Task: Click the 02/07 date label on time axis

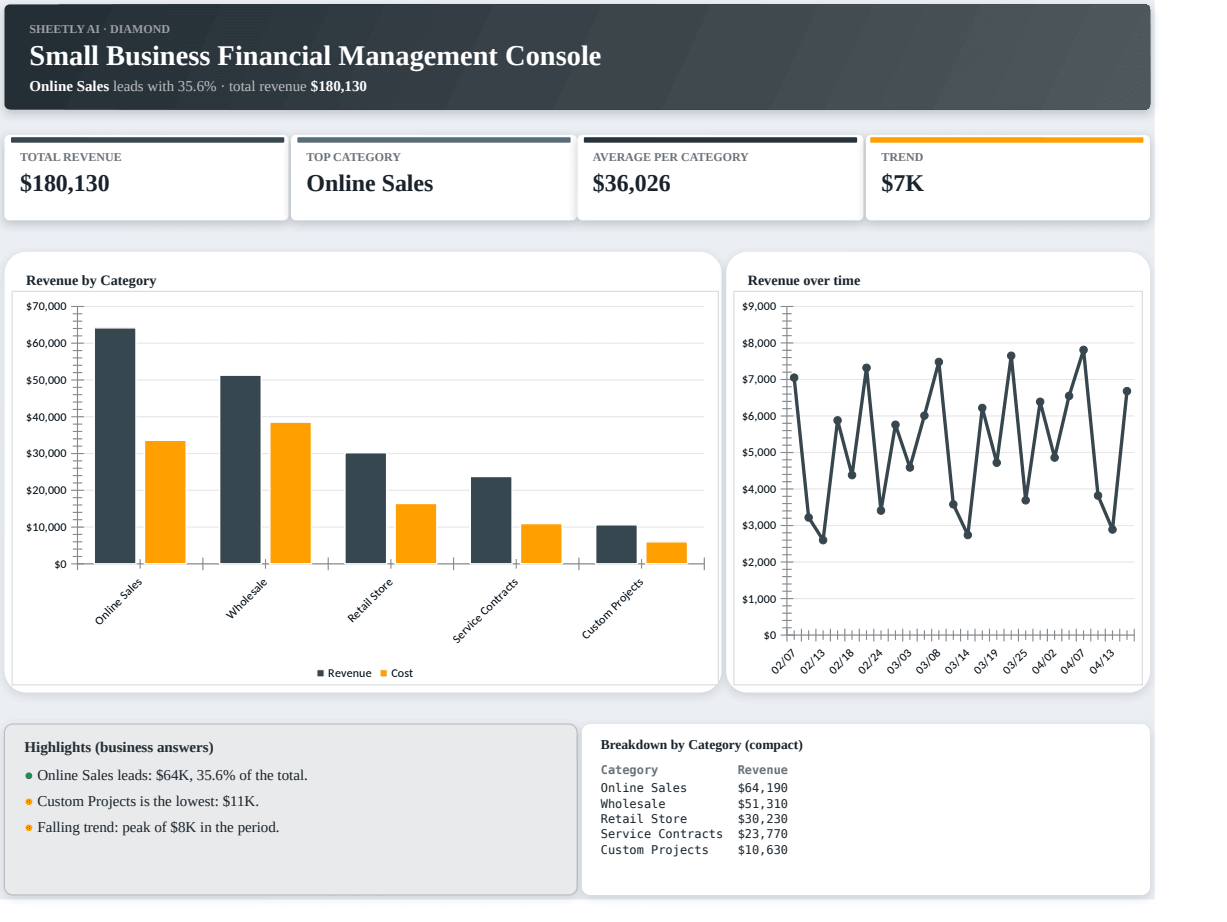Action: (783, 661)
